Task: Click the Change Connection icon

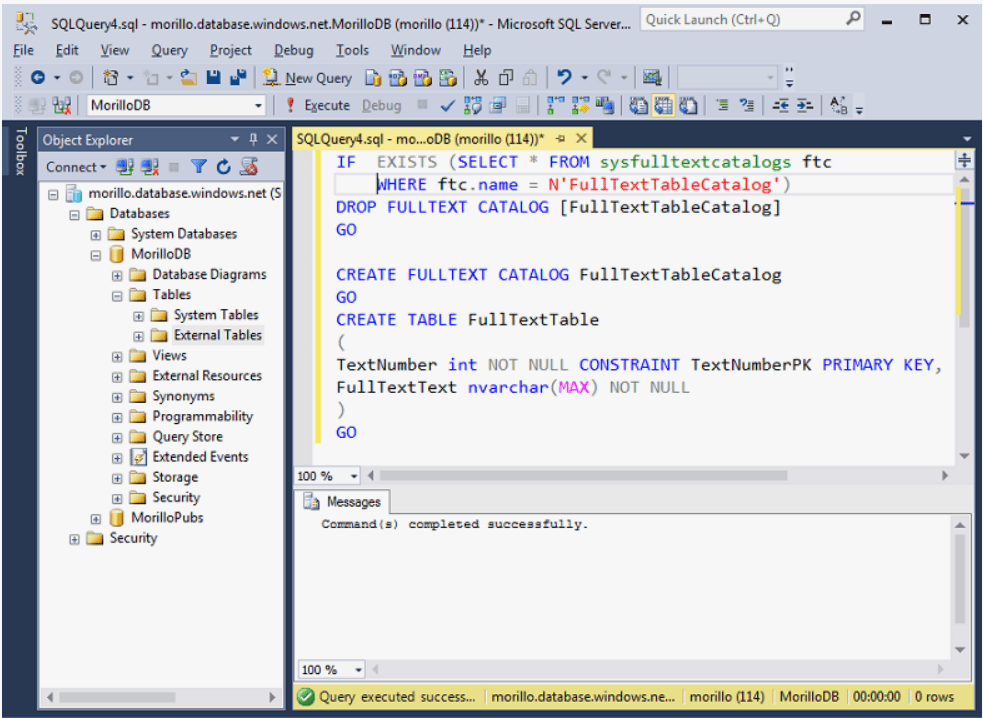Action: pos(62,105)
